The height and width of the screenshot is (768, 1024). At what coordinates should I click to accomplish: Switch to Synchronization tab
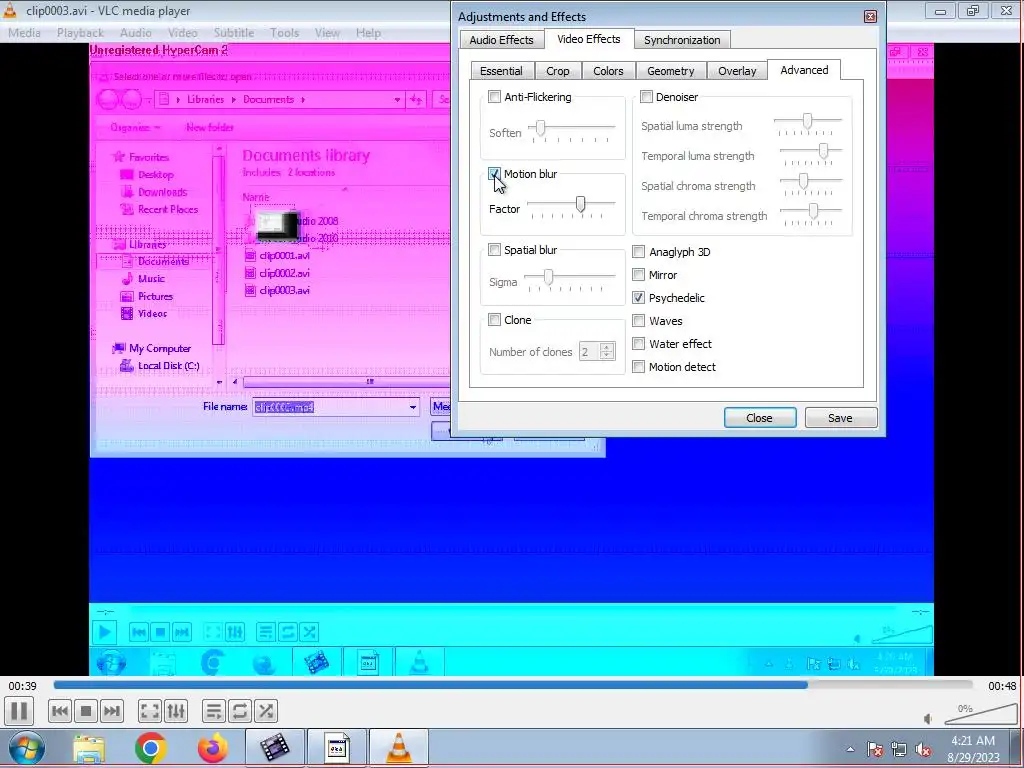point(682,40)
